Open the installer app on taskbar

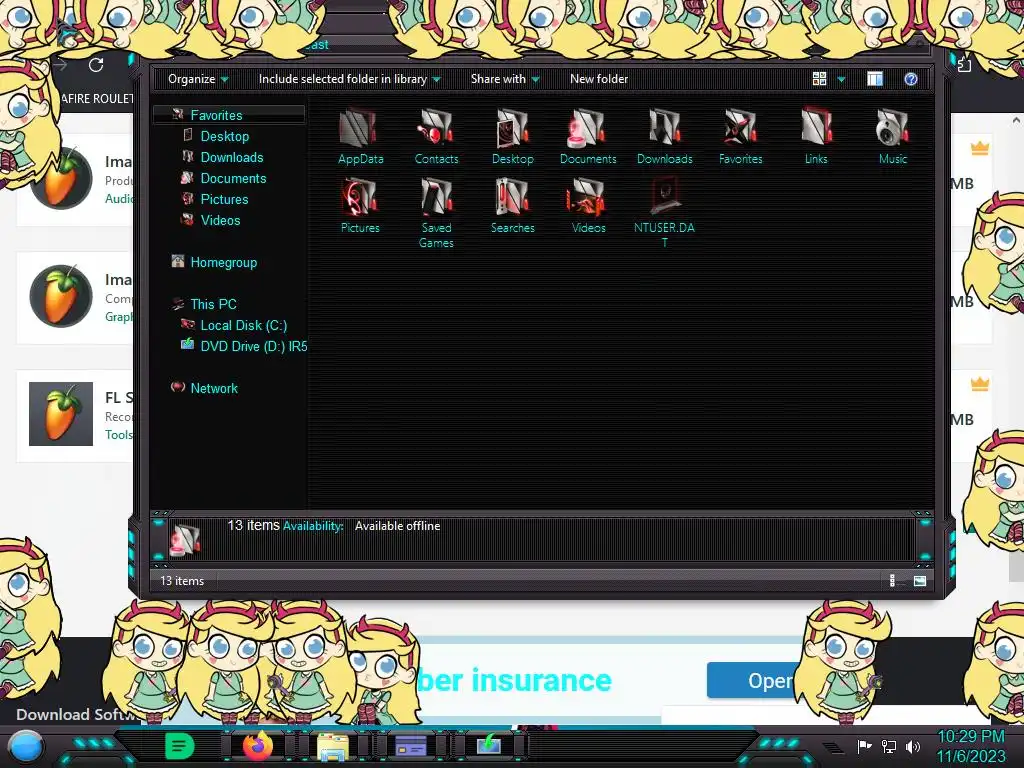[x=488, y=746]
